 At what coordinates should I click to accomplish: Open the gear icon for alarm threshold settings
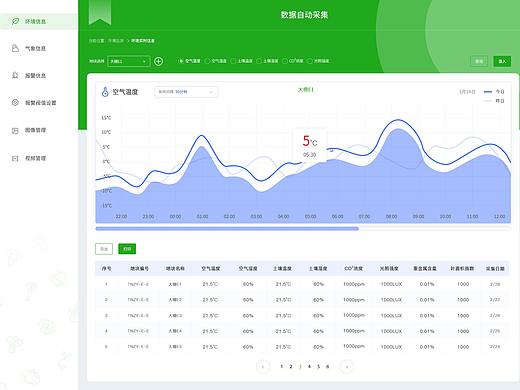(x=15, y=102)
